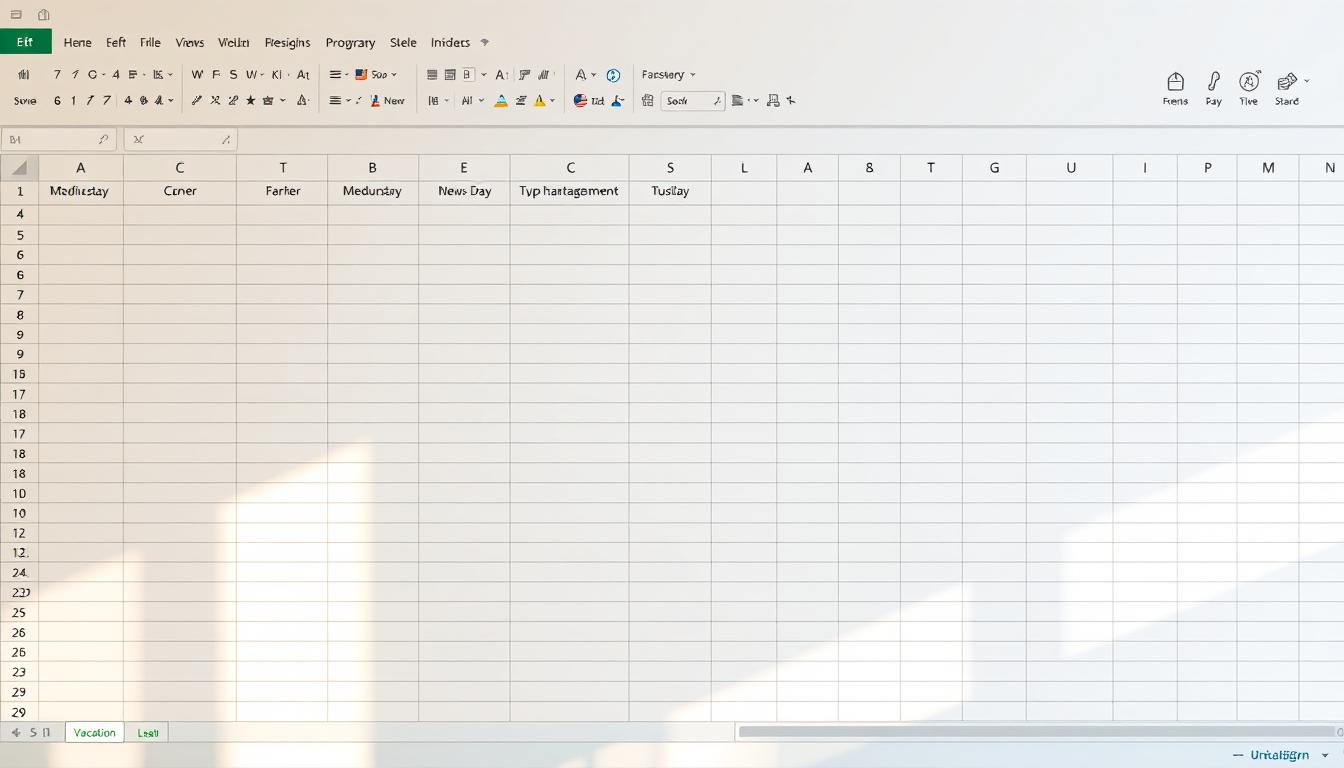Open the Iniders menu
Viewport: 1344px width, 768px height.
pyautogui.click(x=450, y=43)
